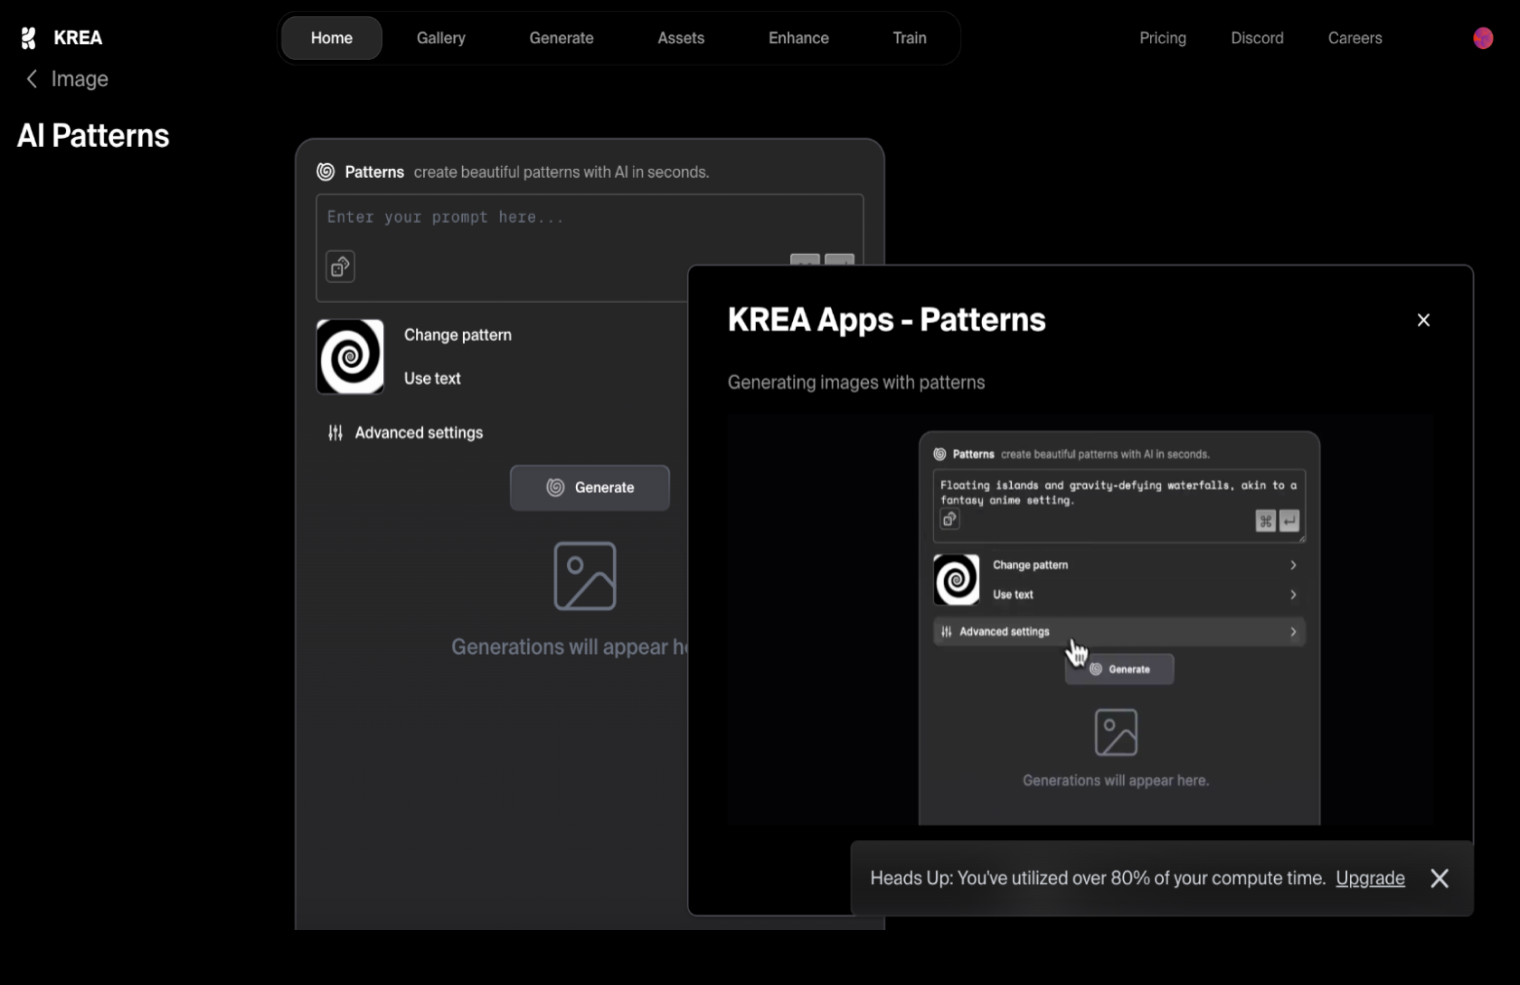Click the command key icon in preview
The width and height of the screenshot is (1520, 985).
[1265, 521]
